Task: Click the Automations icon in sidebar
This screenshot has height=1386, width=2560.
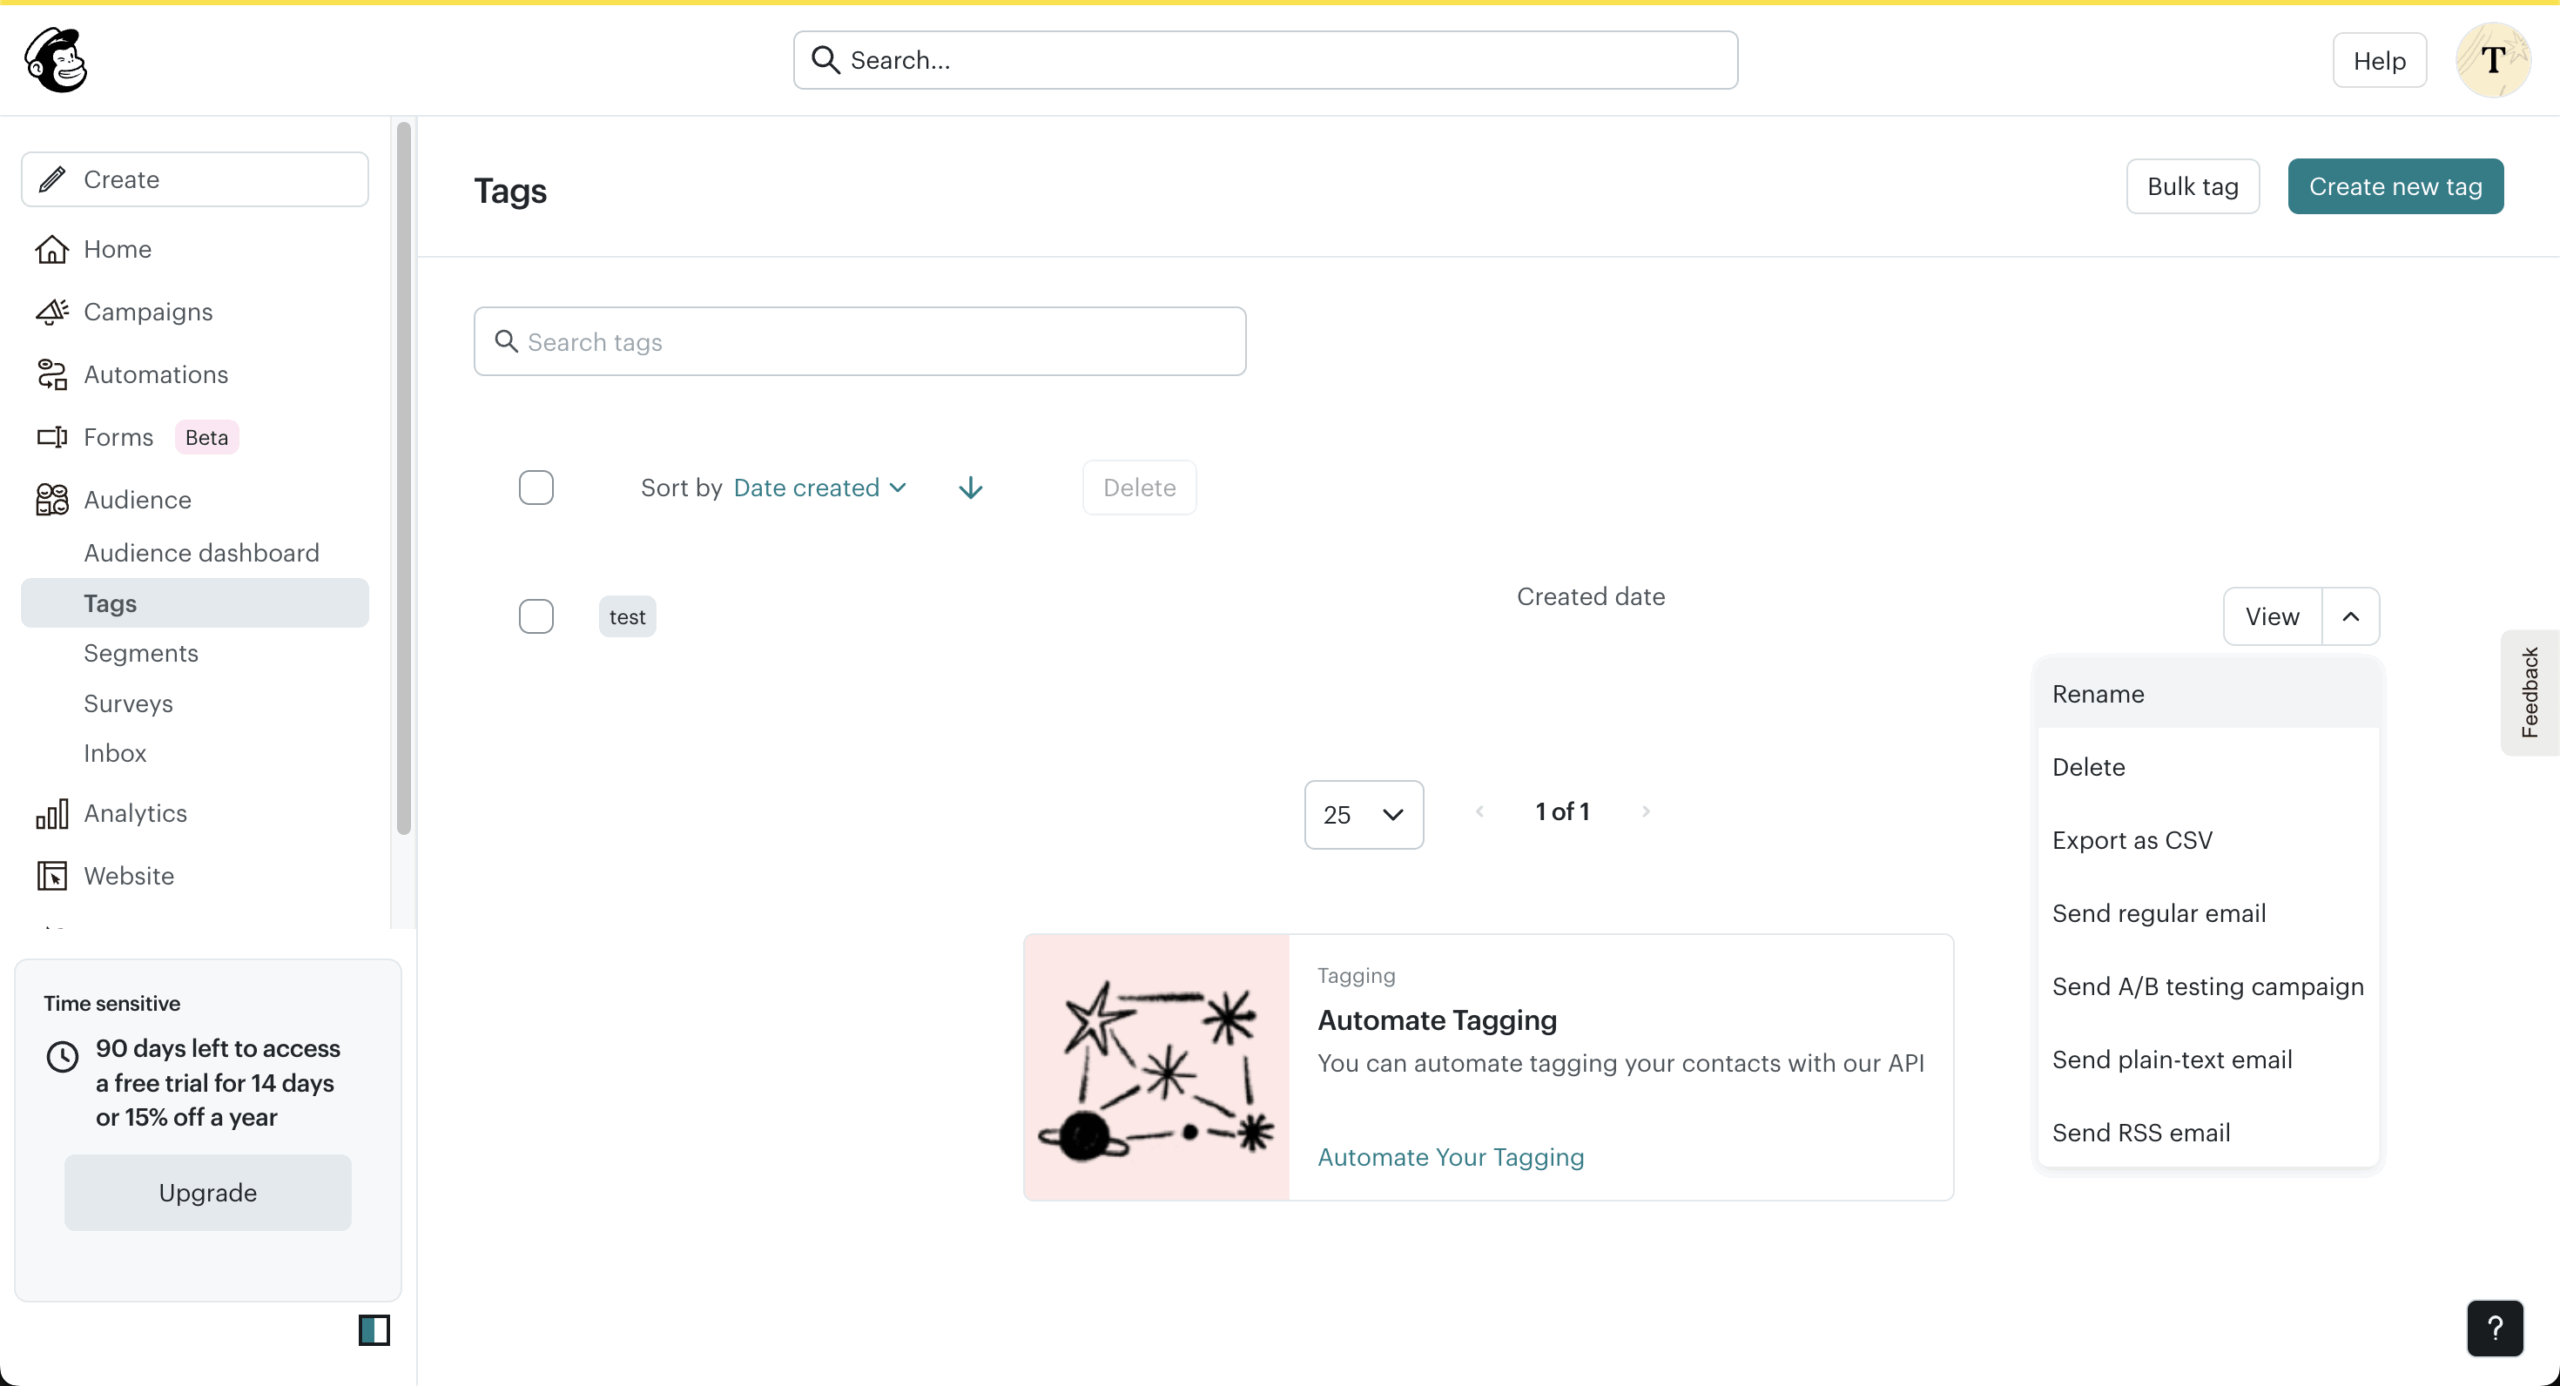Action: point(52,374)
